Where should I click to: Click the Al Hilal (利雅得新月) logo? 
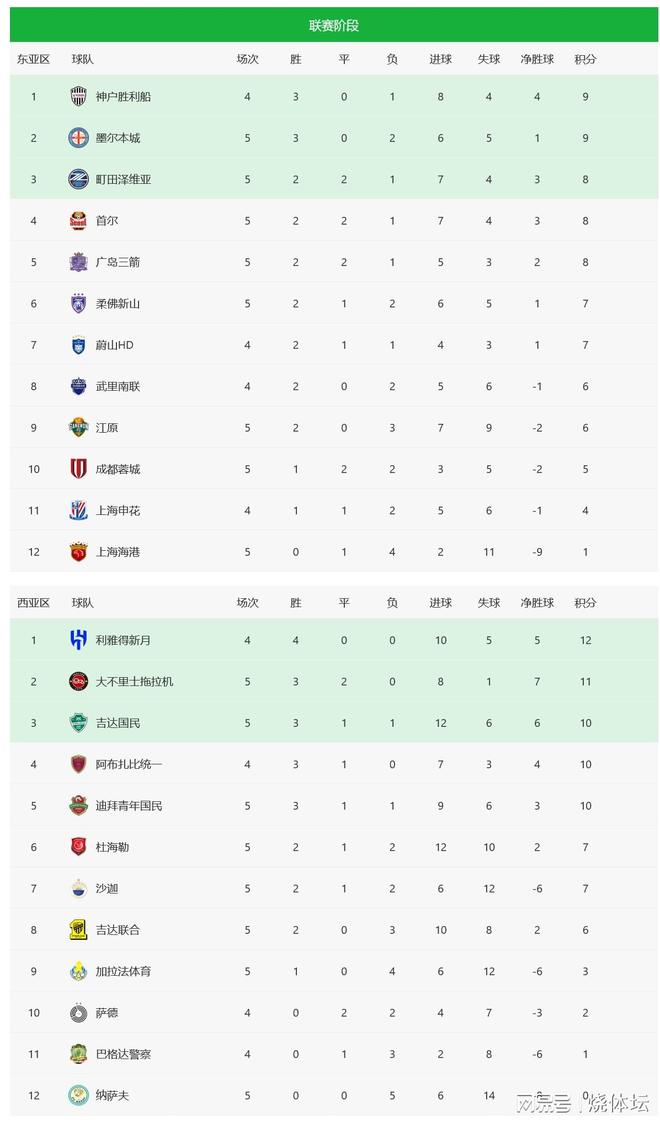tap(78, 640)
